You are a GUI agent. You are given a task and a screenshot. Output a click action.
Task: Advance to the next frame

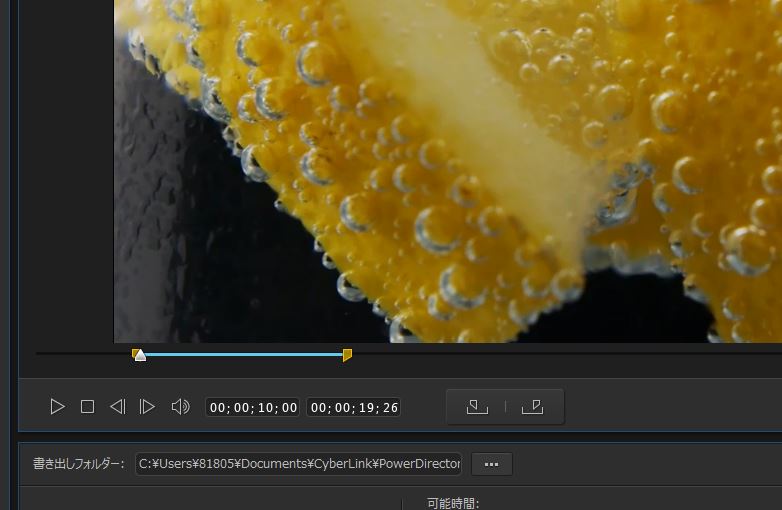pos(147,407)
